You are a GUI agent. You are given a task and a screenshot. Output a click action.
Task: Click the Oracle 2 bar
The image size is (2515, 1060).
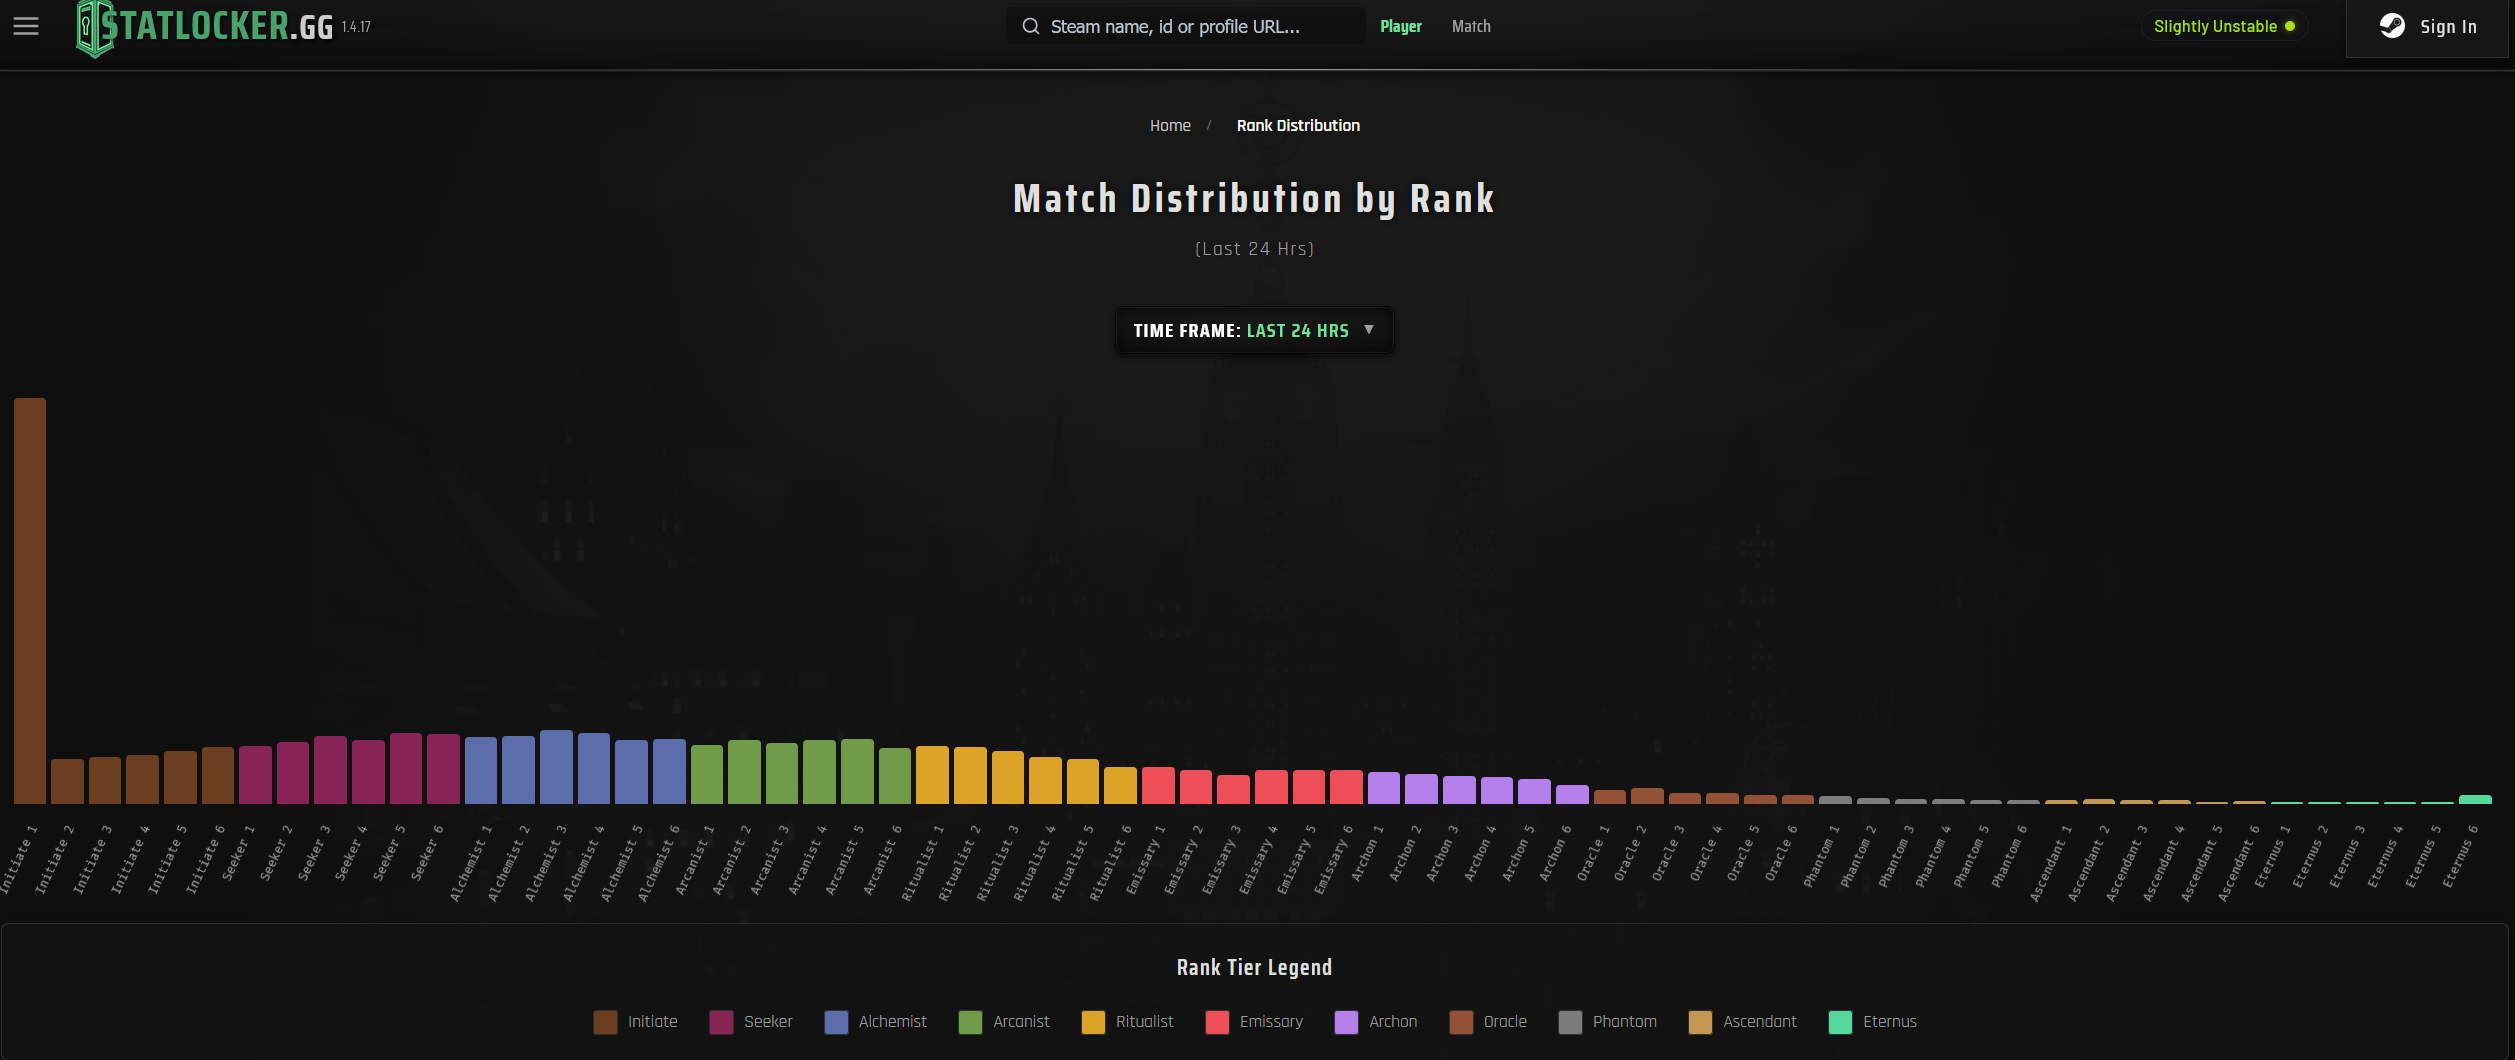(1647, 796)
